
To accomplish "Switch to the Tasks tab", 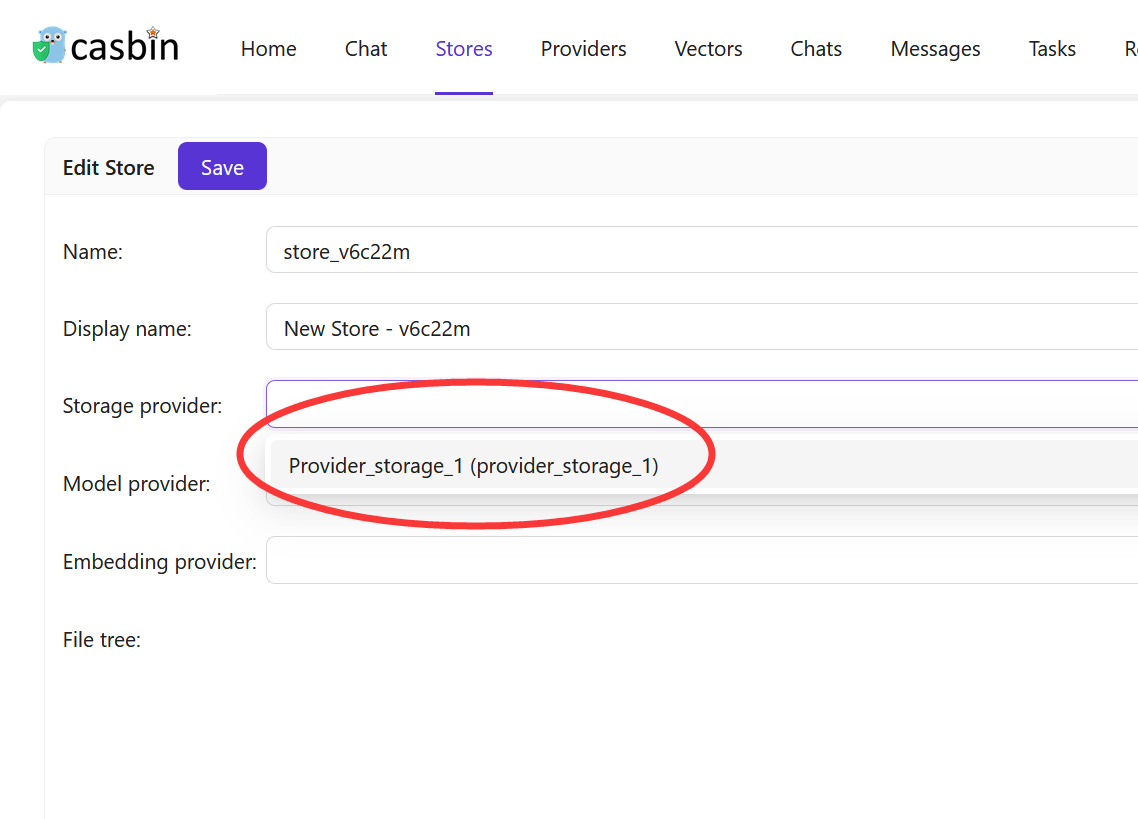I will [1052, 49].
